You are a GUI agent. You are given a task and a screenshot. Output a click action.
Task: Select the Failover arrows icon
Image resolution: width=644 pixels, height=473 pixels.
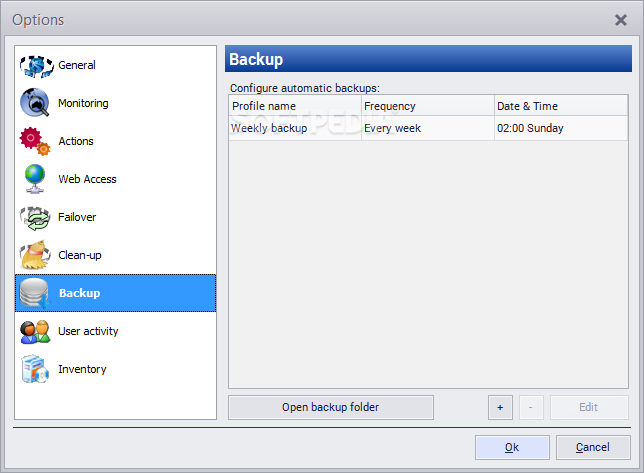click(35, 218)
